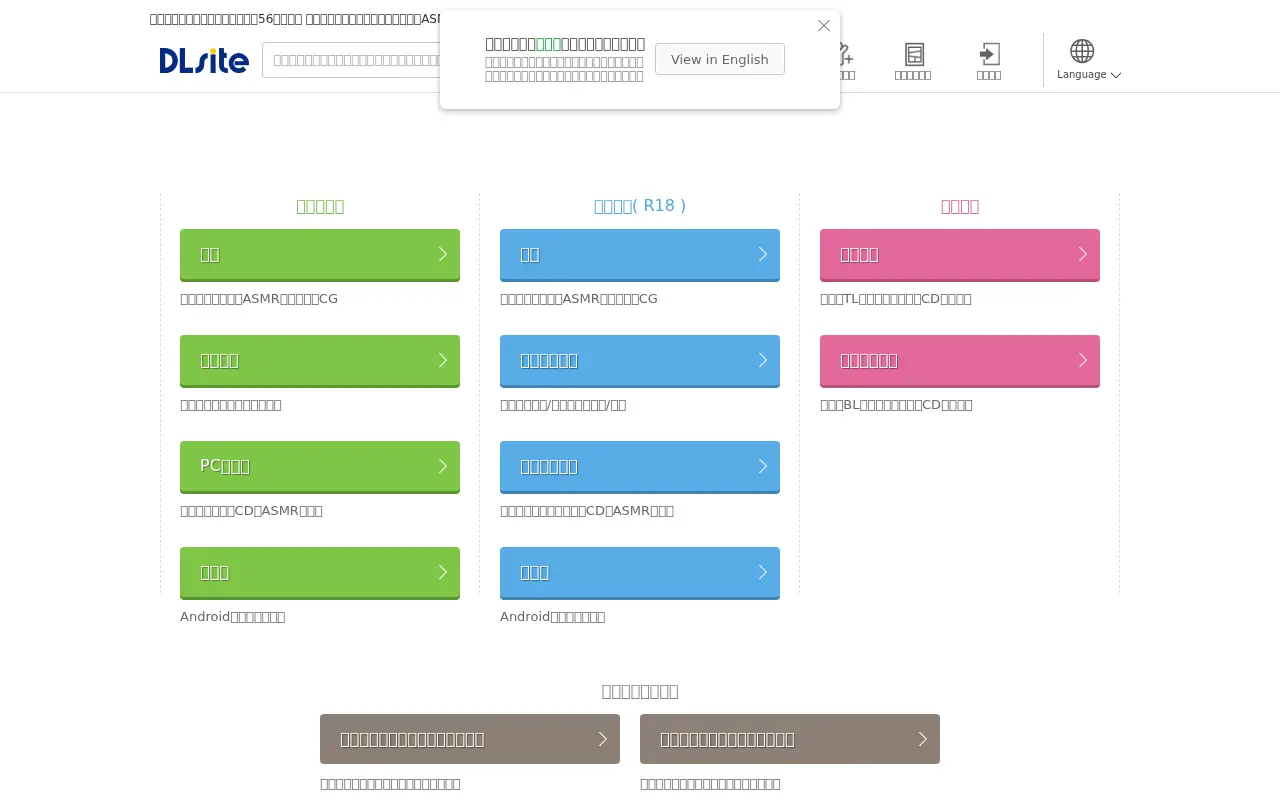Click the page layout icon in header
1280x800 pixels.
914,54
